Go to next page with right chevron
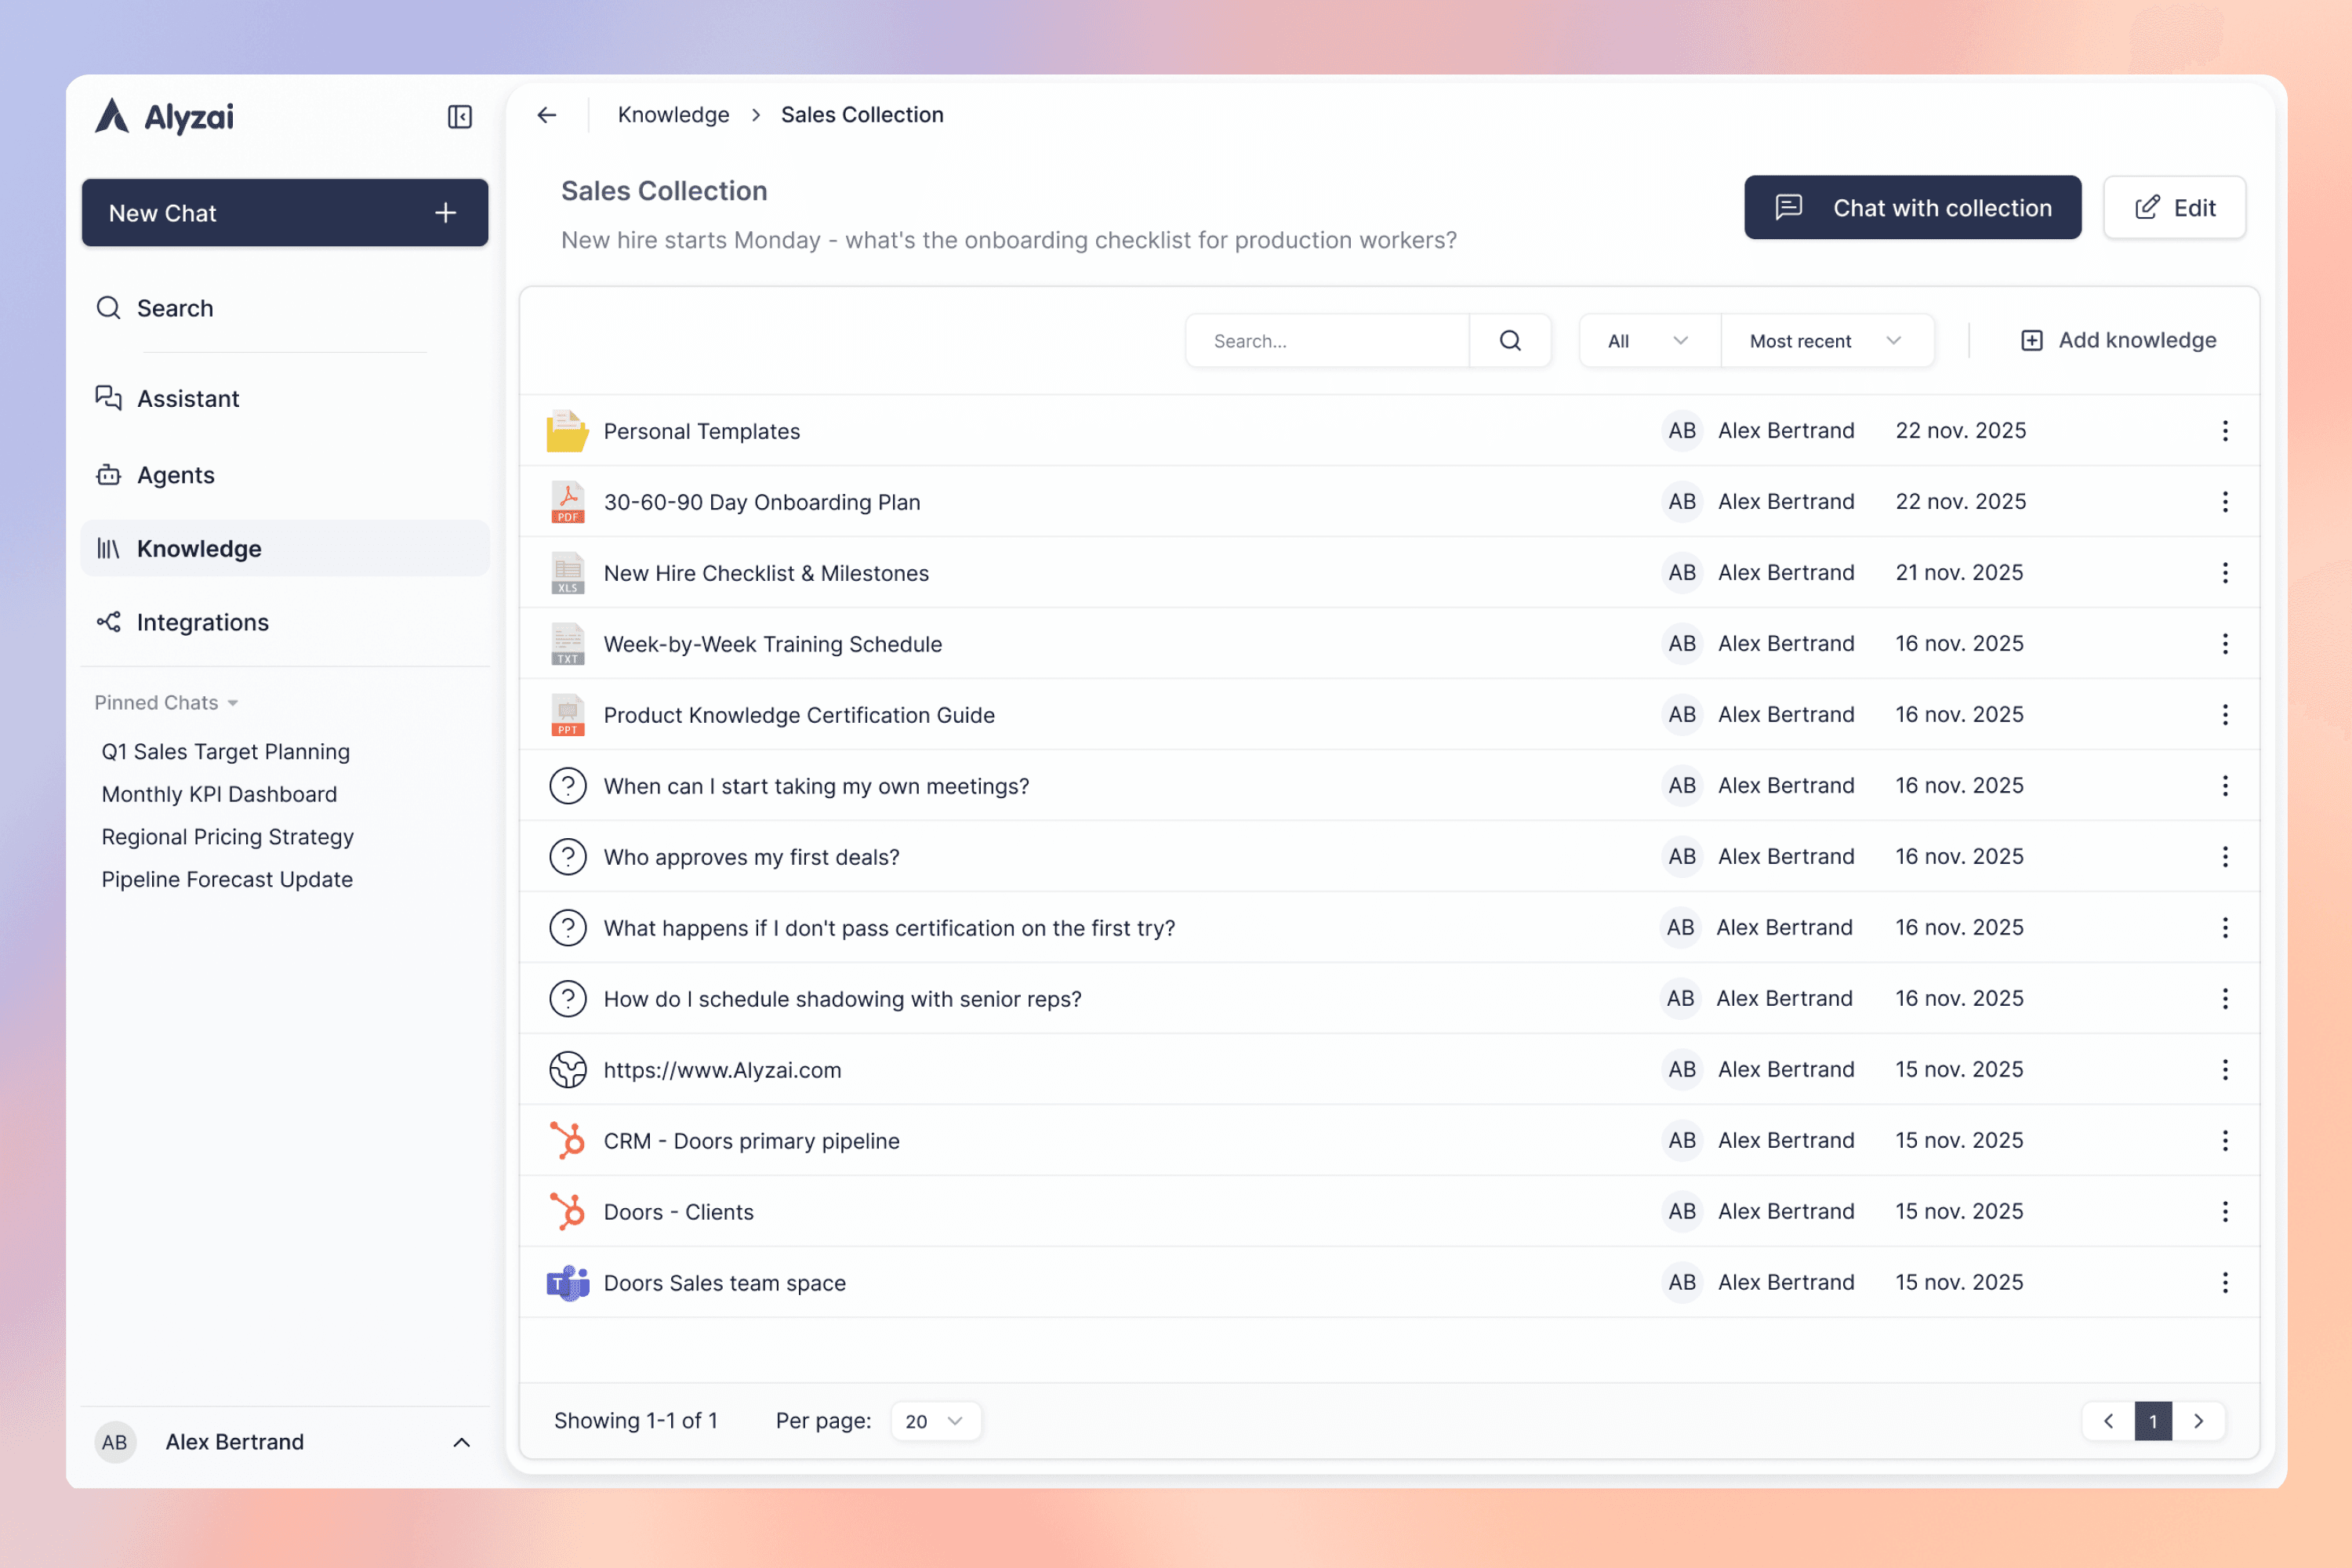The image size is (2352, 1568). pyautogui.click(x=2198, y=1421)
